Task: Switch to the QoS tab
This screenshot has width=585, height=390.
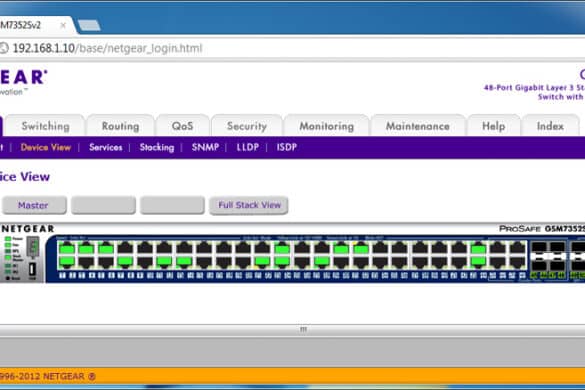Action: click(x=182, y=126)
